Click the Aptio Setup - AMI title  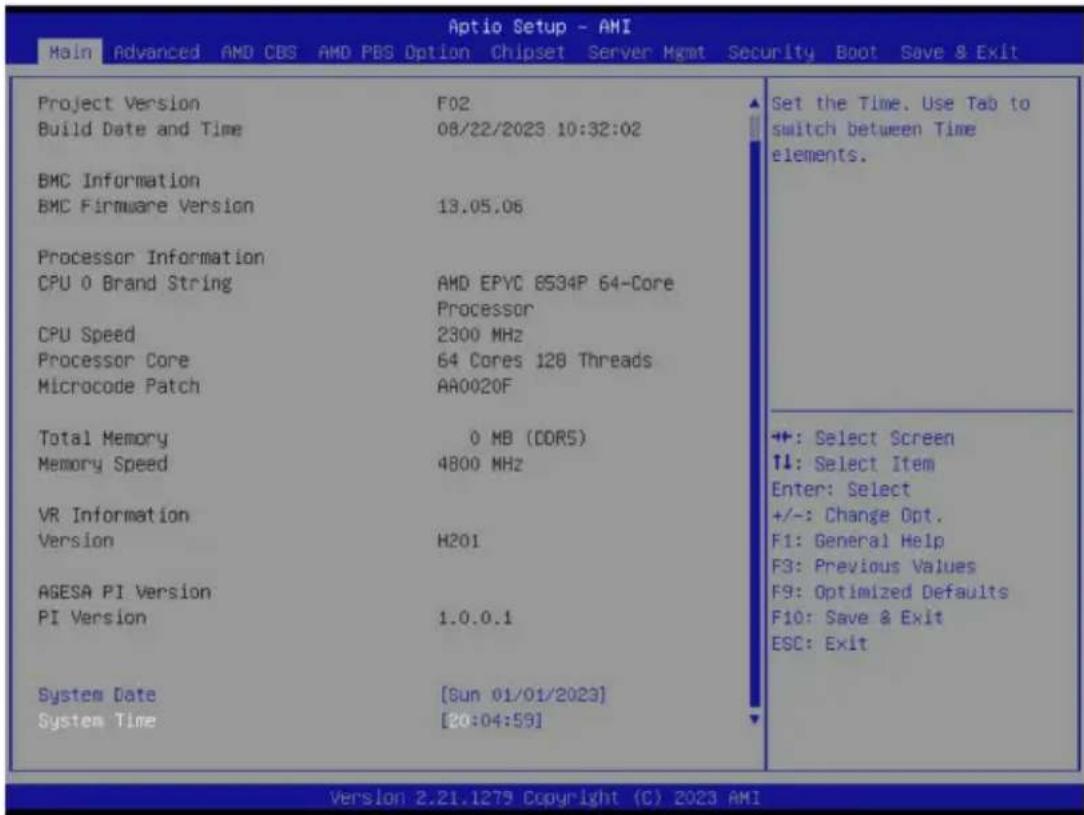[539, 27]
